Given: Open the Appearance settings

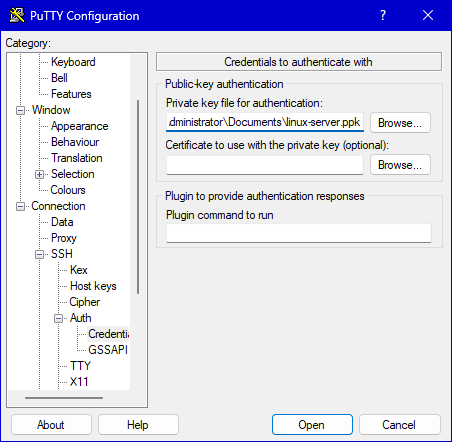Looking at the screenshot, I should click(x=80, y=126).
